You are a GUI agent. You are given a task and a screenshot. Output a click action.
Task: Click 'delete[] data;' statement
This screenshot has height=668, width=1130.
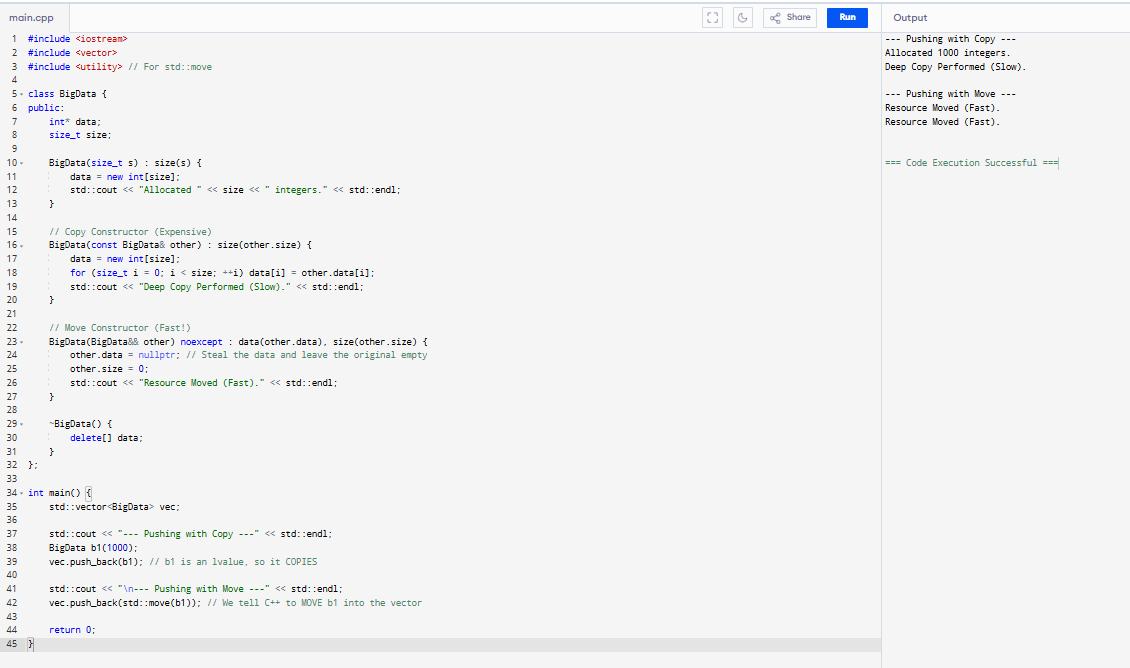[x=107, y=438]
